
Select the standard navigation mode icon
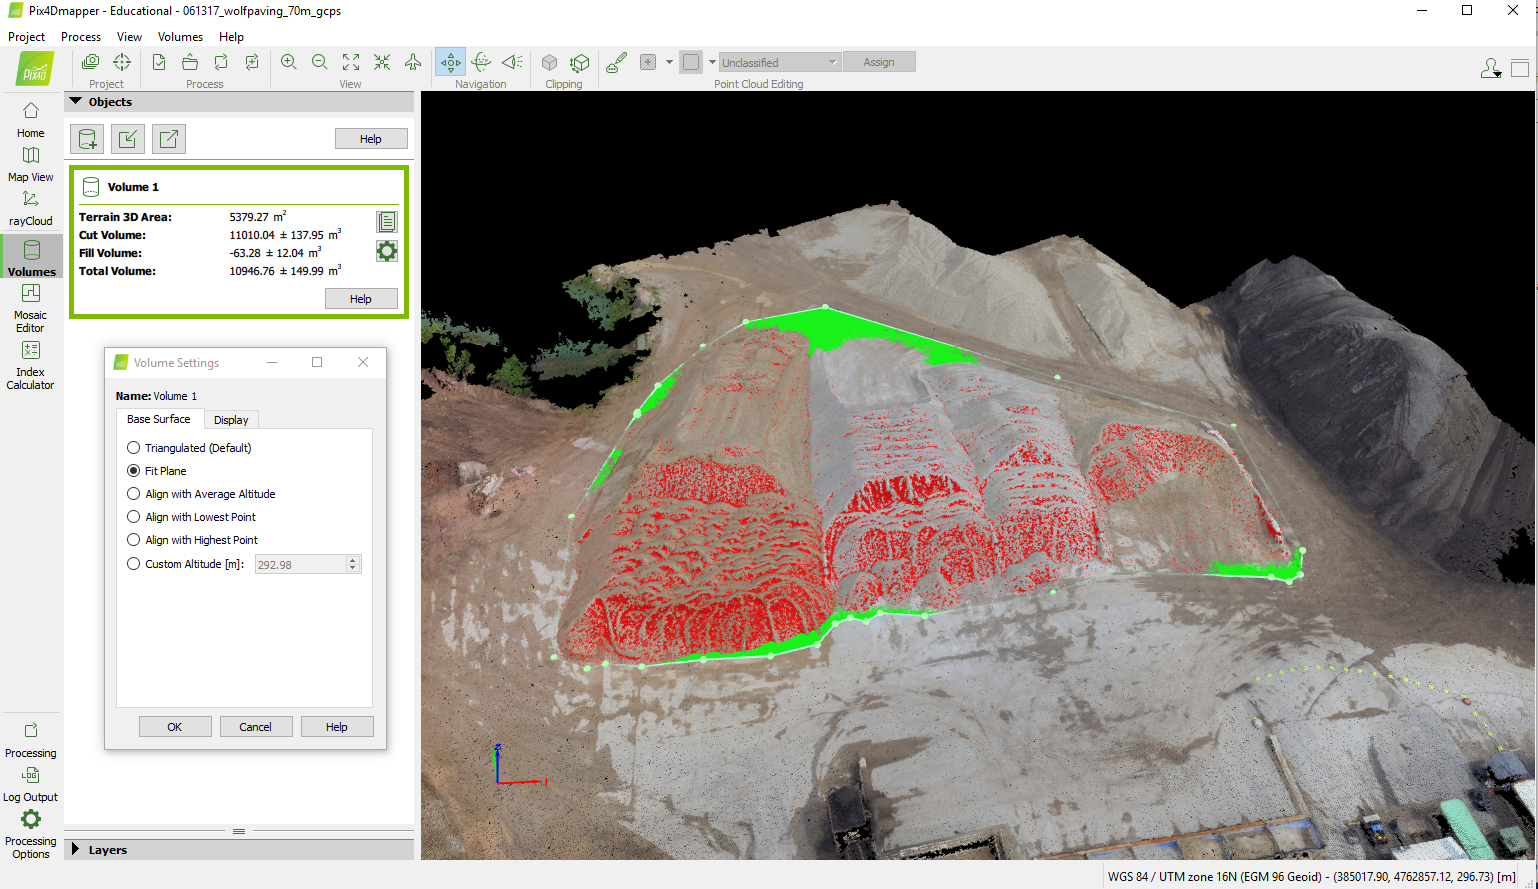point(451,62)
